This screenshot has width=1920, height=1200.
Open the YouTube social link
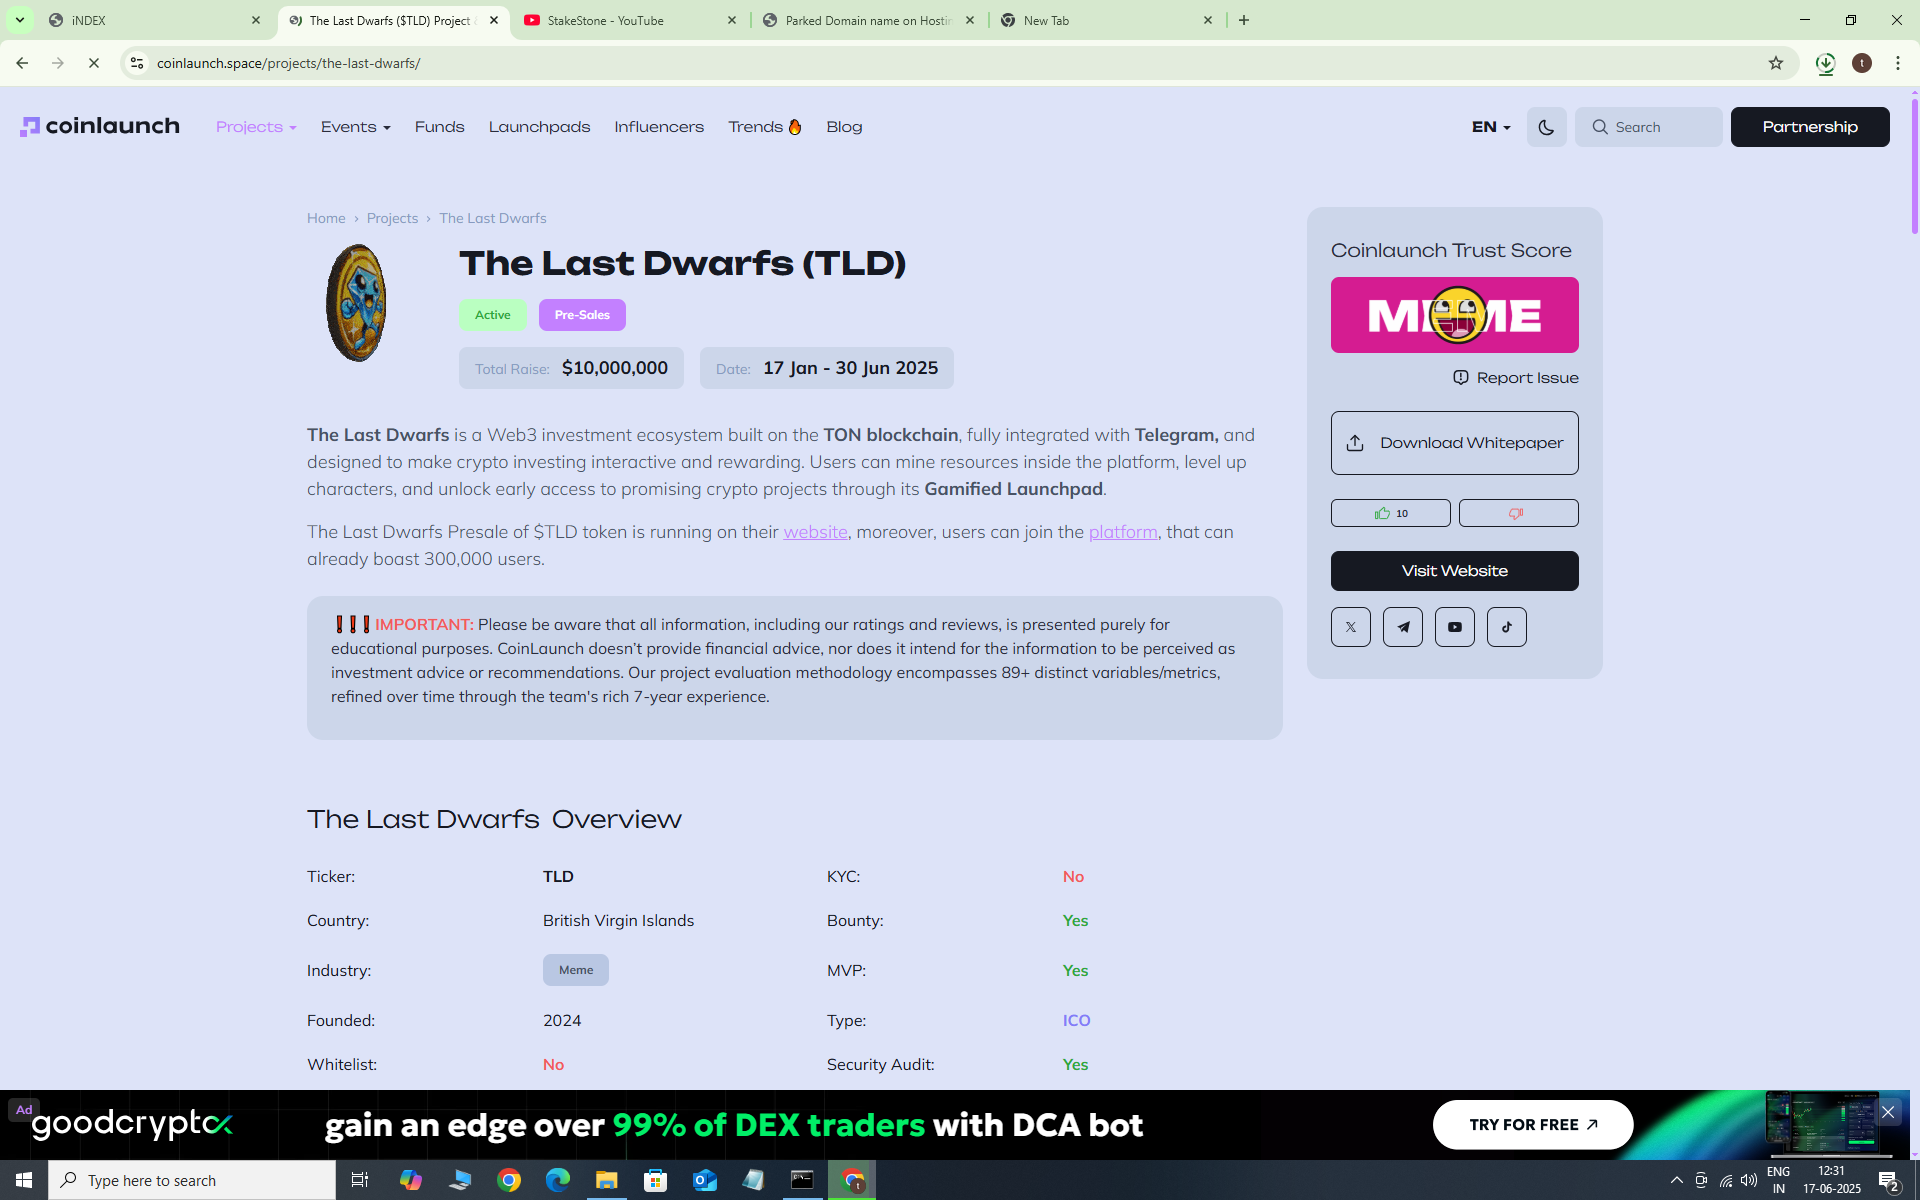coord(1454,627)
